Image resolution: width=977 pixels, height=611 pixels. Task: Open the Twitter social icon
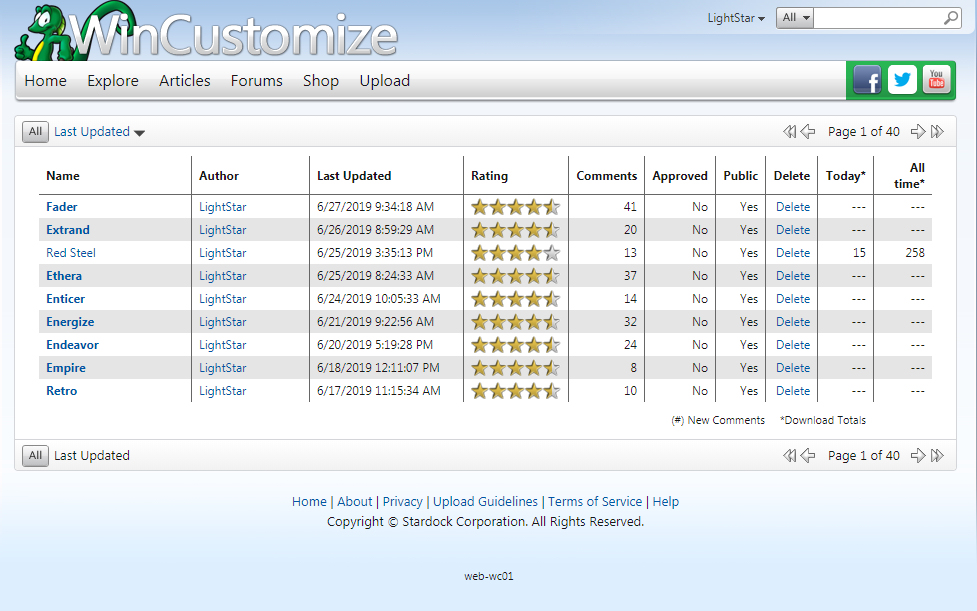point(902,80)
